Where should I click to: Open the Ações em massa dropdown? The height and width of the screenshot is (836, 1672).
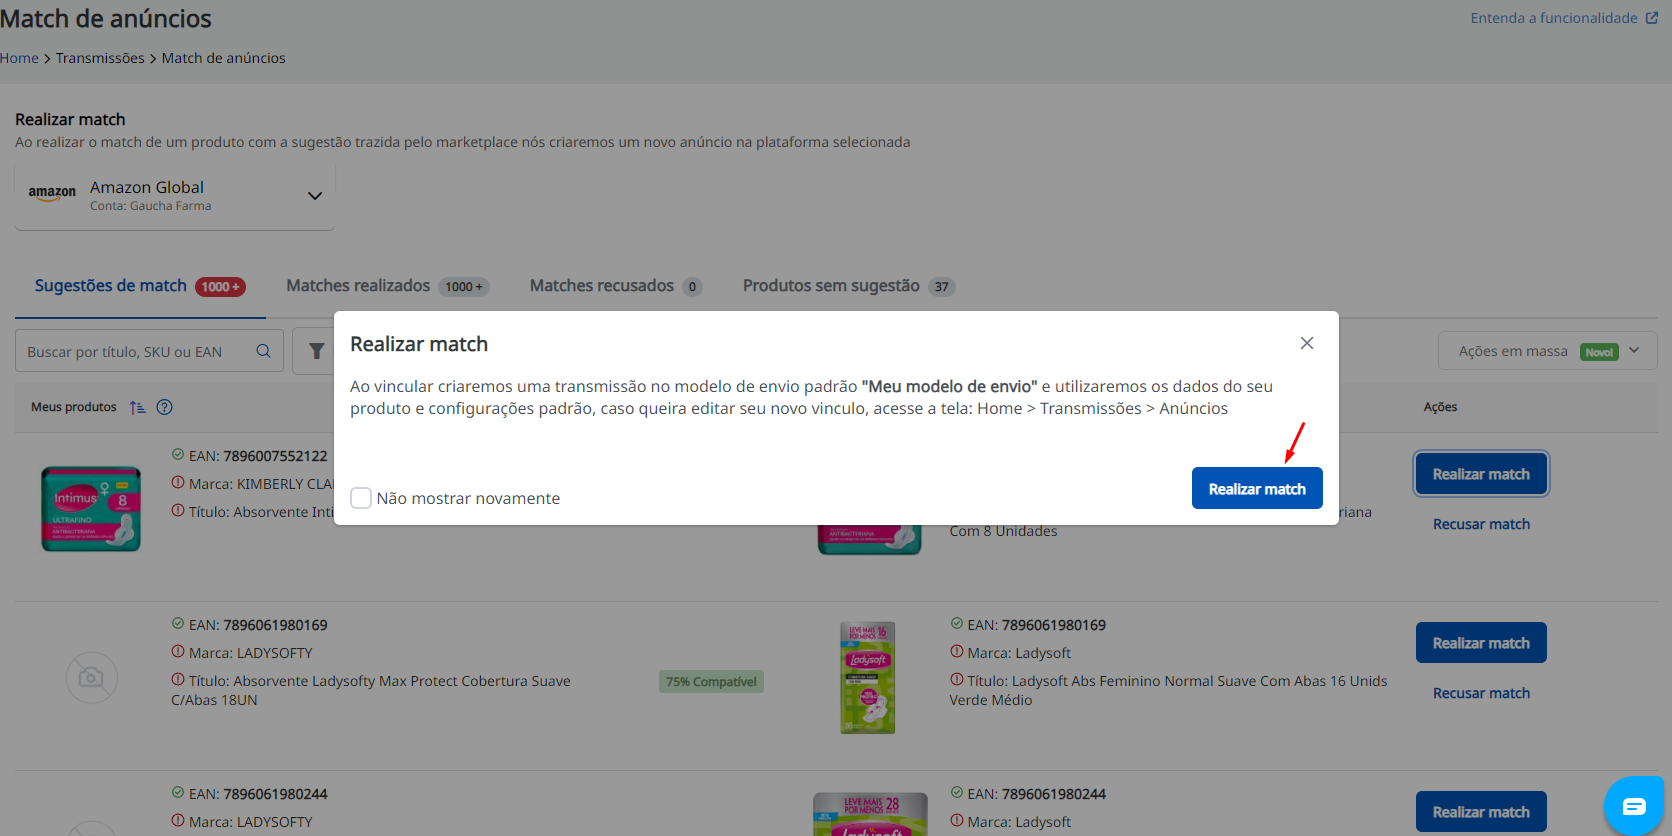(x=1547, y=351)
